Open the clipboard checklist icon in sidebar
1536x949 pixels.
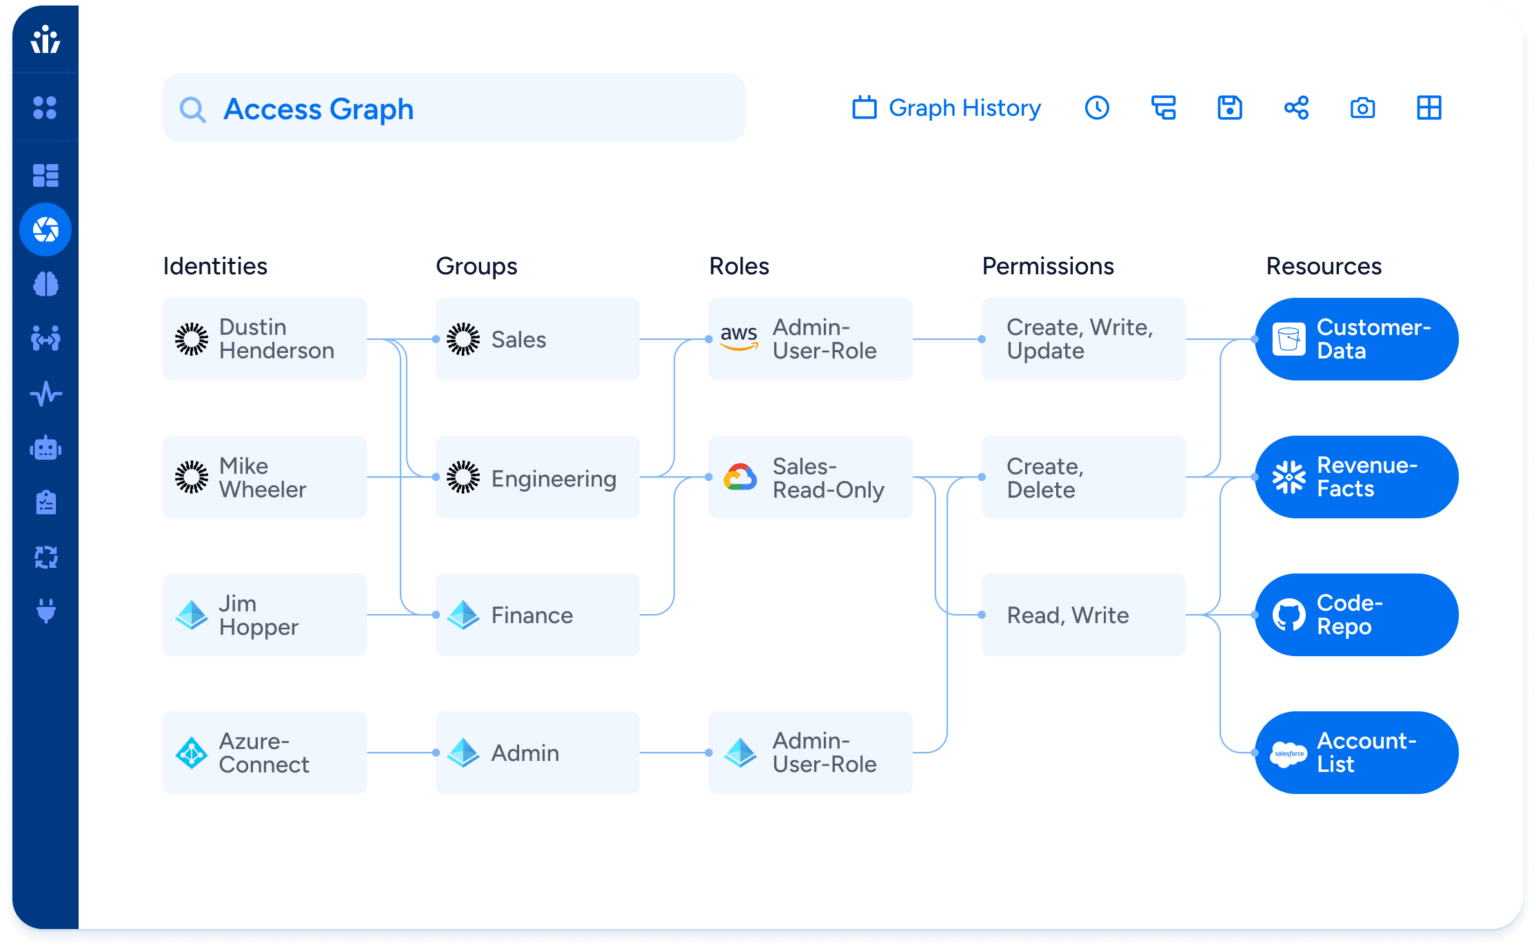pos(45,502)
